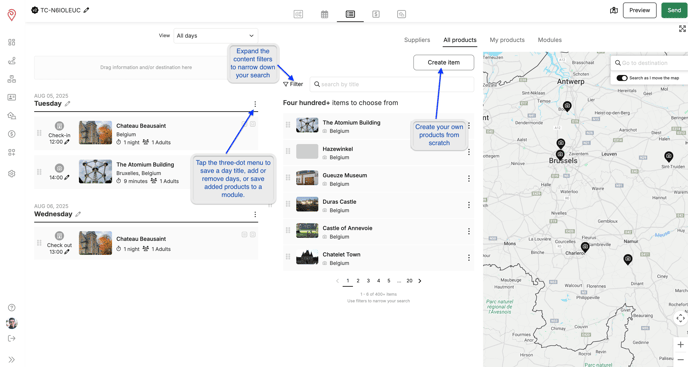Open three-dot menu for Castle of Annevoie
The width and height of the screenshot is (688, 367).
click(x=469, y=231)
